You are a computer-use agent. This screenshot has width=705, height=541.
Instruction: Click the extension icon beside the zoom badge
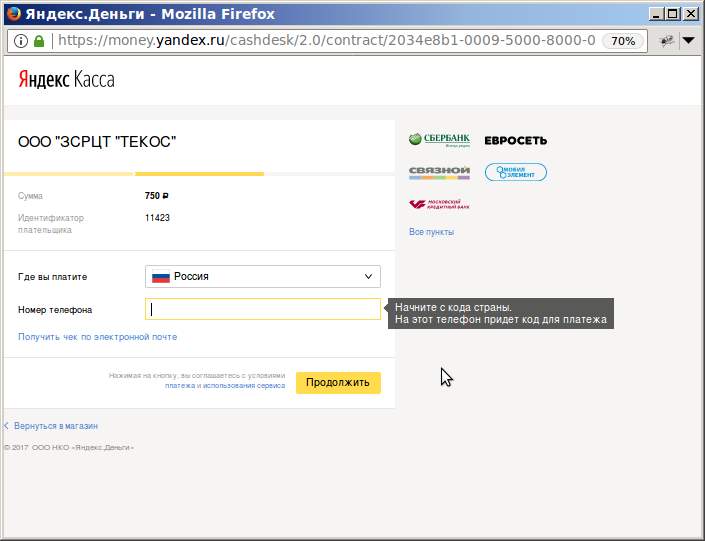666,40
